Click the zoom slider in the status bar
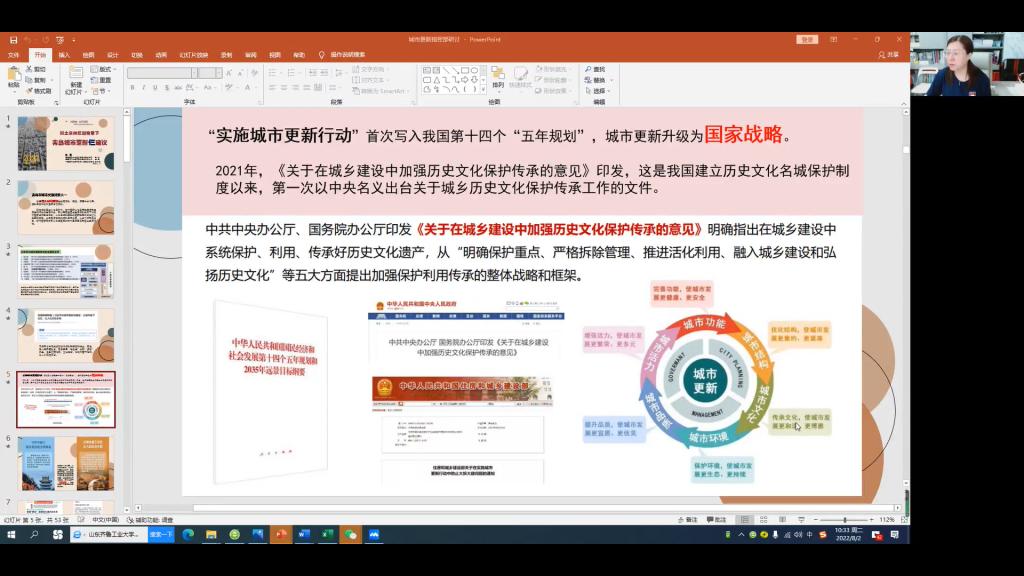The image size is (1024, 576). pos(845,520)
